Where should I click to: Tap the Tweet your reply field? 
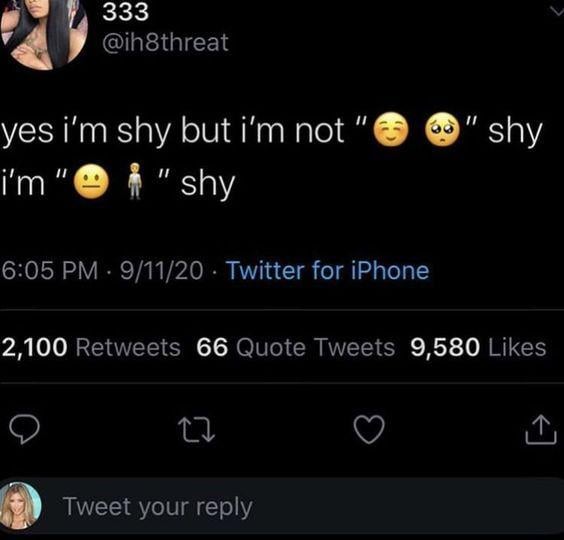coord(302,506)
